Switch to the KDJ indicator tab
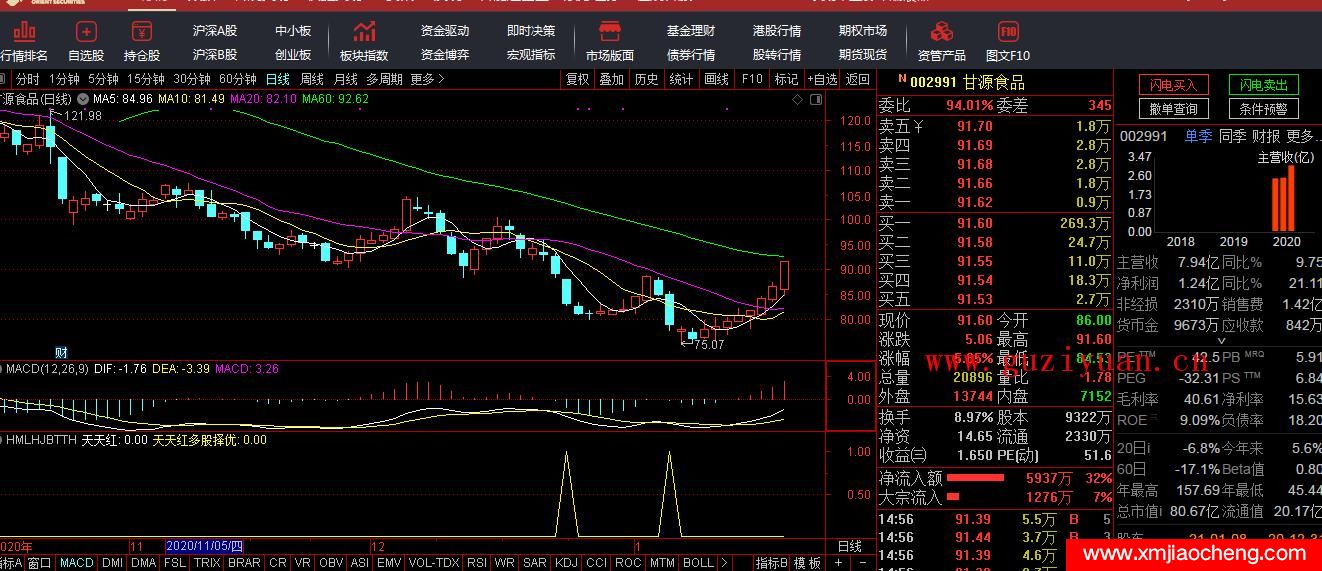Screen dimensions: 1322x571 [566, 563]
